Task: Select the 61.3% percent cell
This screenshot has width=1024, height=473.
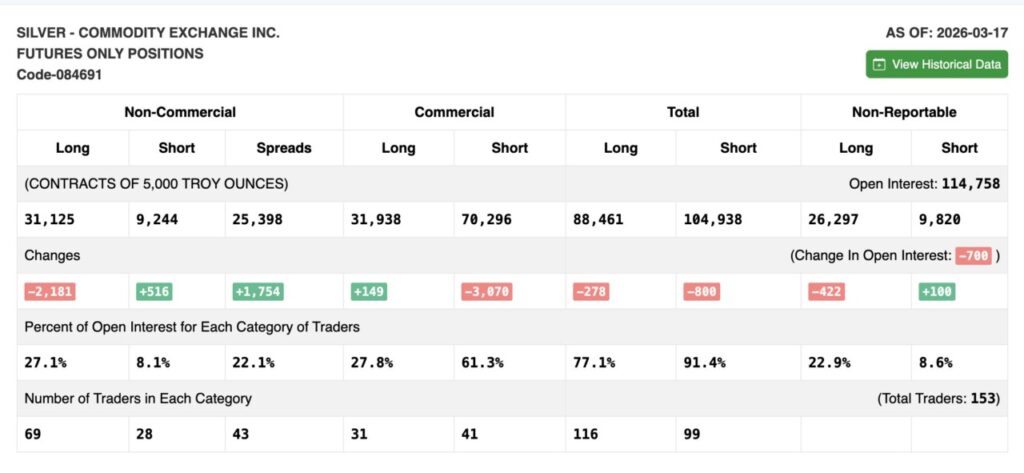Action: 482,363
